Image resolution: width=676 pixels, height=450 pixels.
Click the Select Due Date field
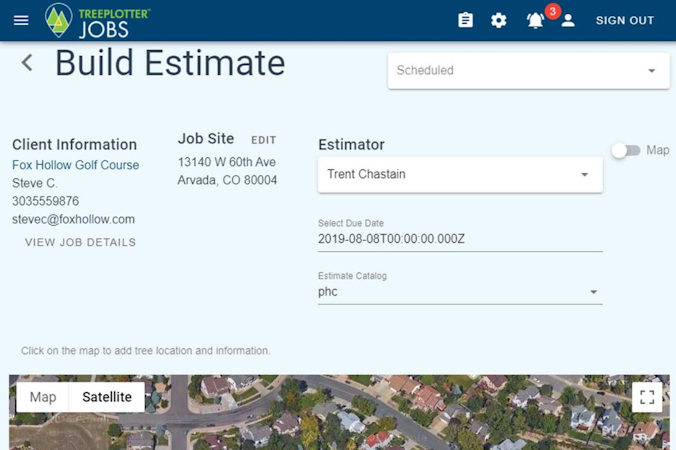(460, 239)
